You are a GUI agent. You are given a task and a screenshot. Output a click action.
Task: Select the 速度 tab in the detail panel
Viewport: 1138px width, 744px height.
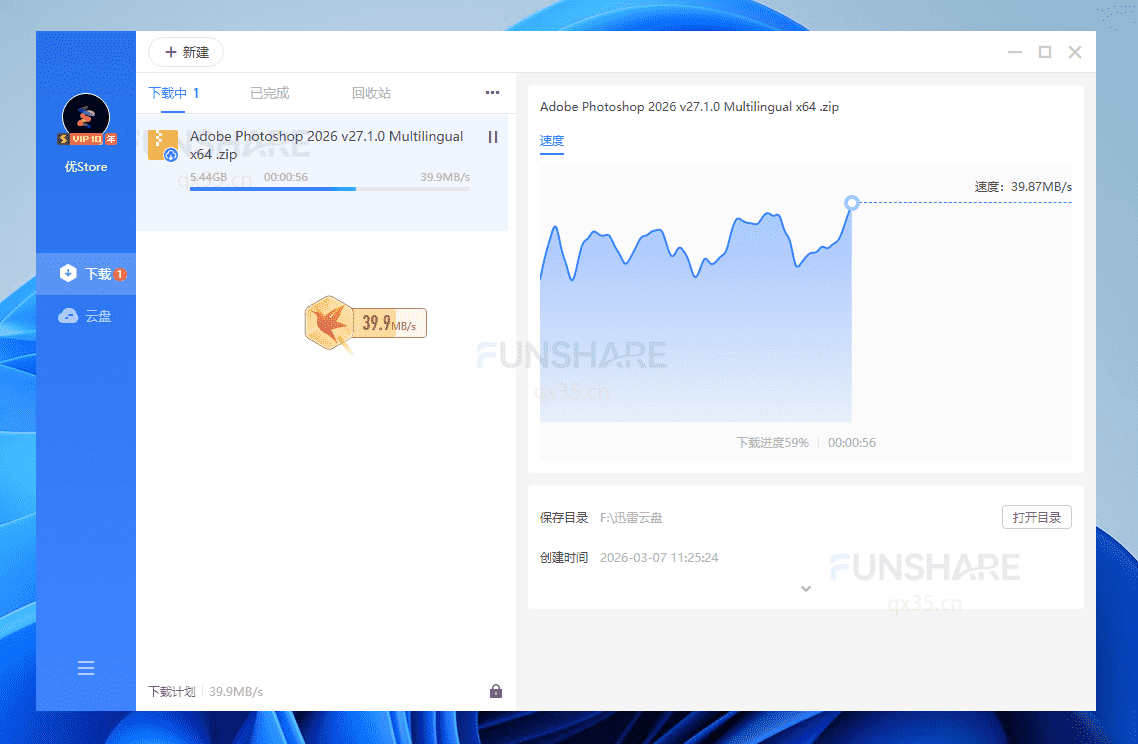click(x=551, y=141)
